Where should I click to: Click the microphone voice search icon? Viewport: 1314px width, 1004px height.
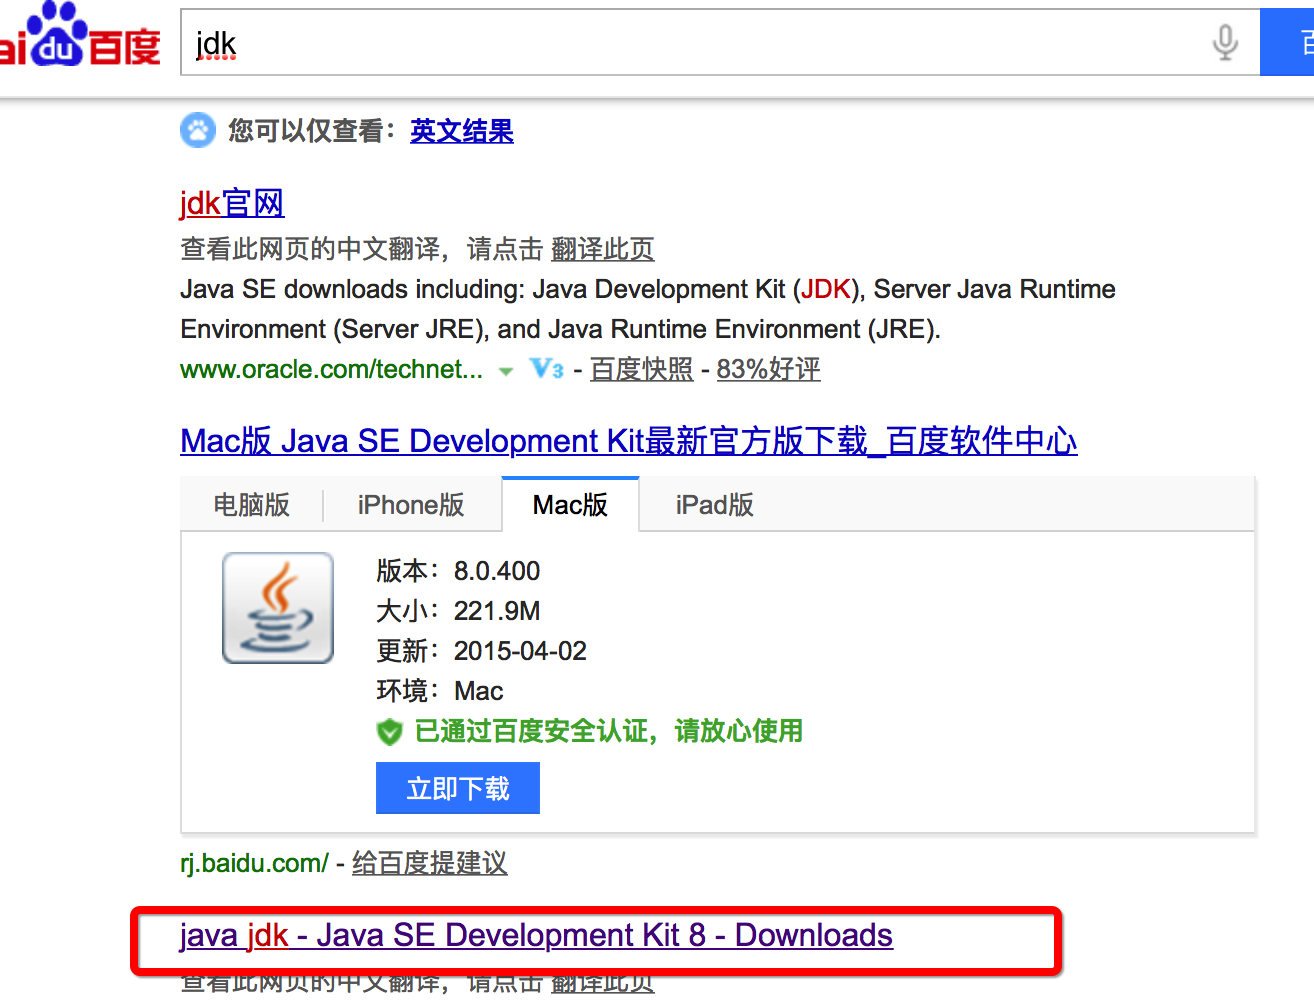point(1225,43)
